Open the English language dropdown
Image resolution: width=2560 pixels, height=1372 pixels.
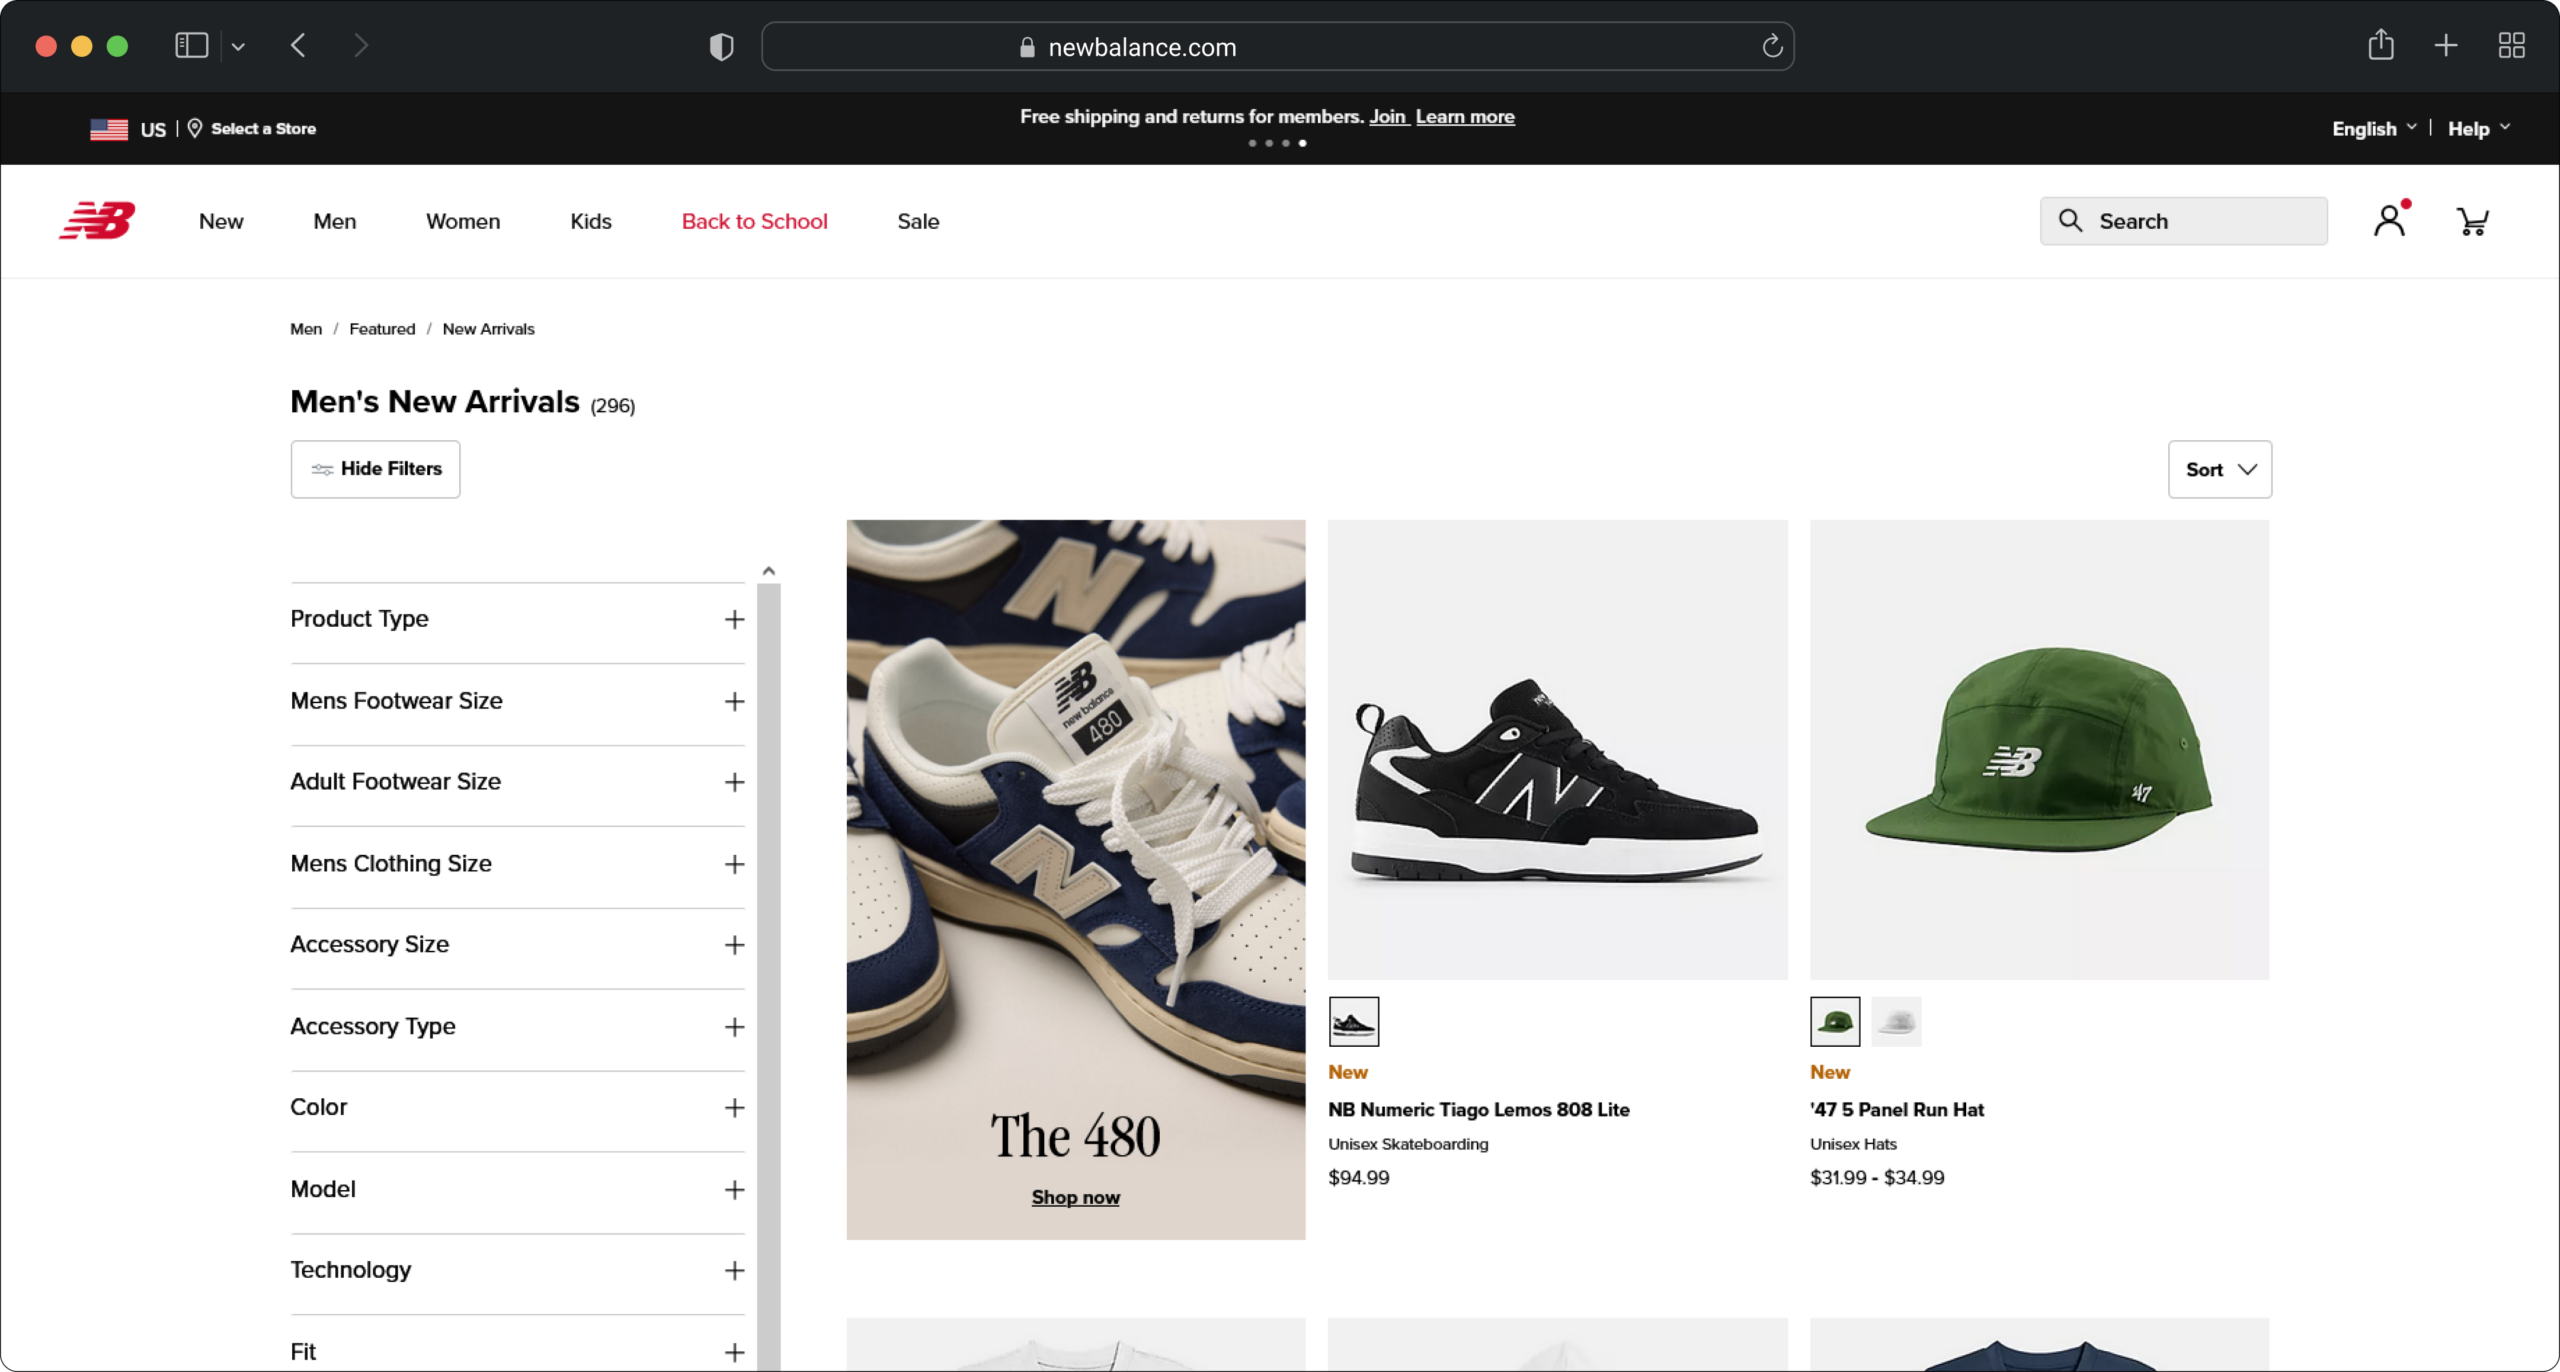(x=2373, y=128)
